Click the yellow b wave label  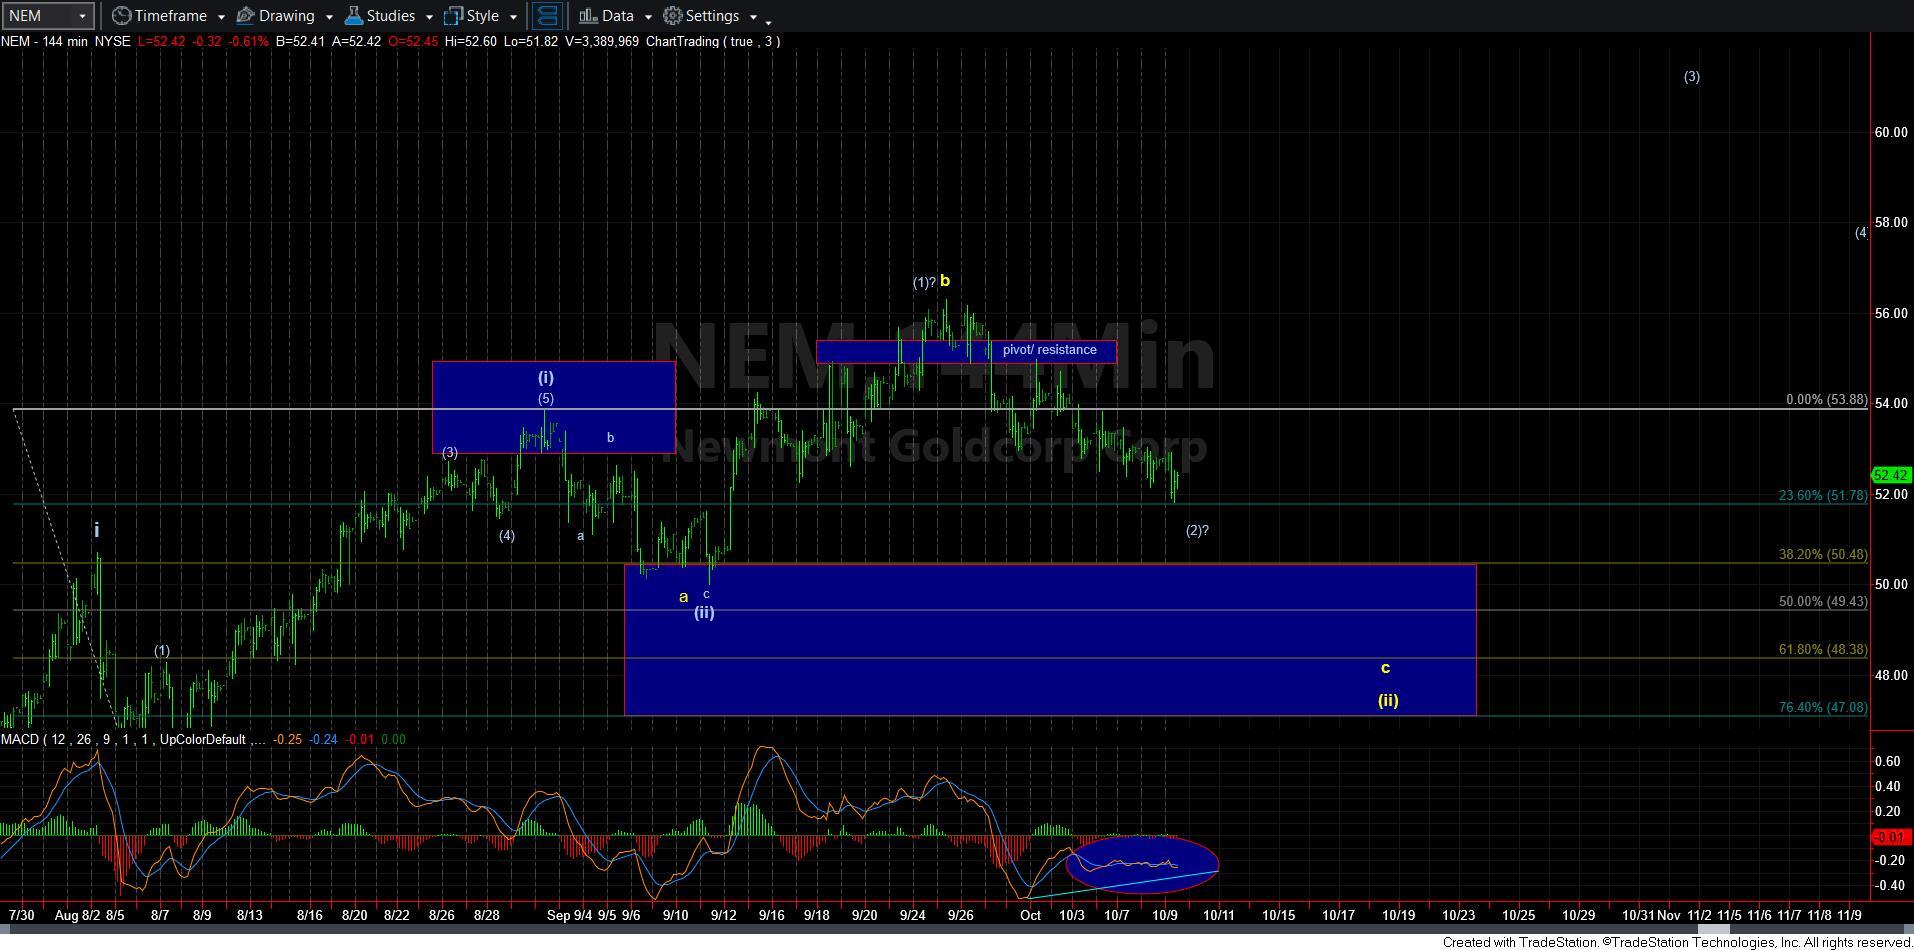(x=944, y=281)
